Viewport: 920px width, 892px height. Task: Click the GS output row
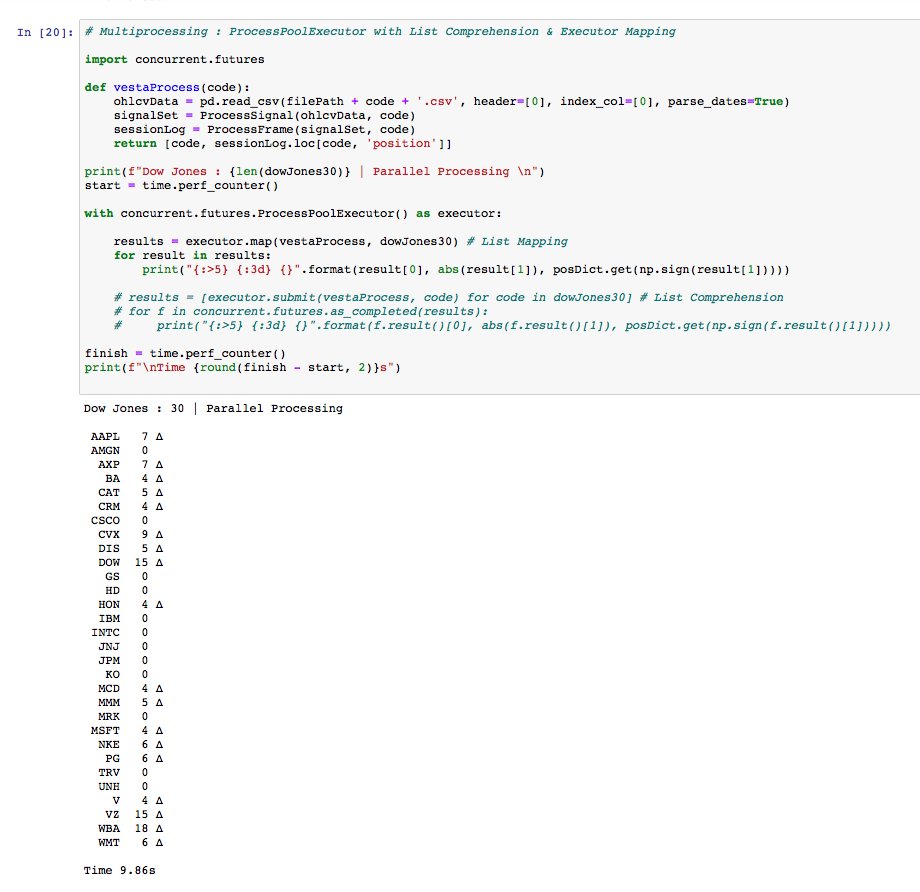[126, 577]
